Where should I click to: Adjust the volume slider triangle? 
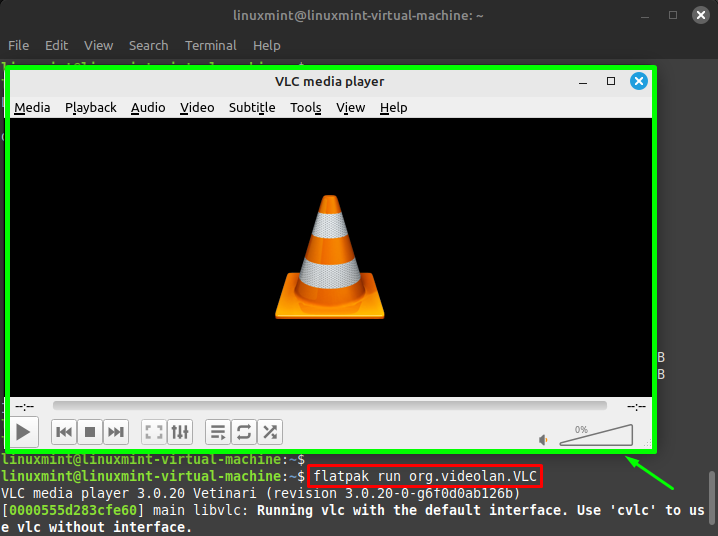(596, 435)
